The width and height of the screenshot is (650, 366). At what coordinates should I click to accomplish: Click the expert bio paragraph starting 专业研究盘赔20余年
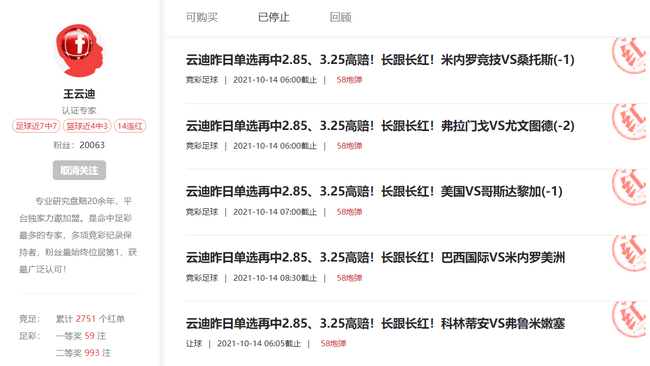78,235
